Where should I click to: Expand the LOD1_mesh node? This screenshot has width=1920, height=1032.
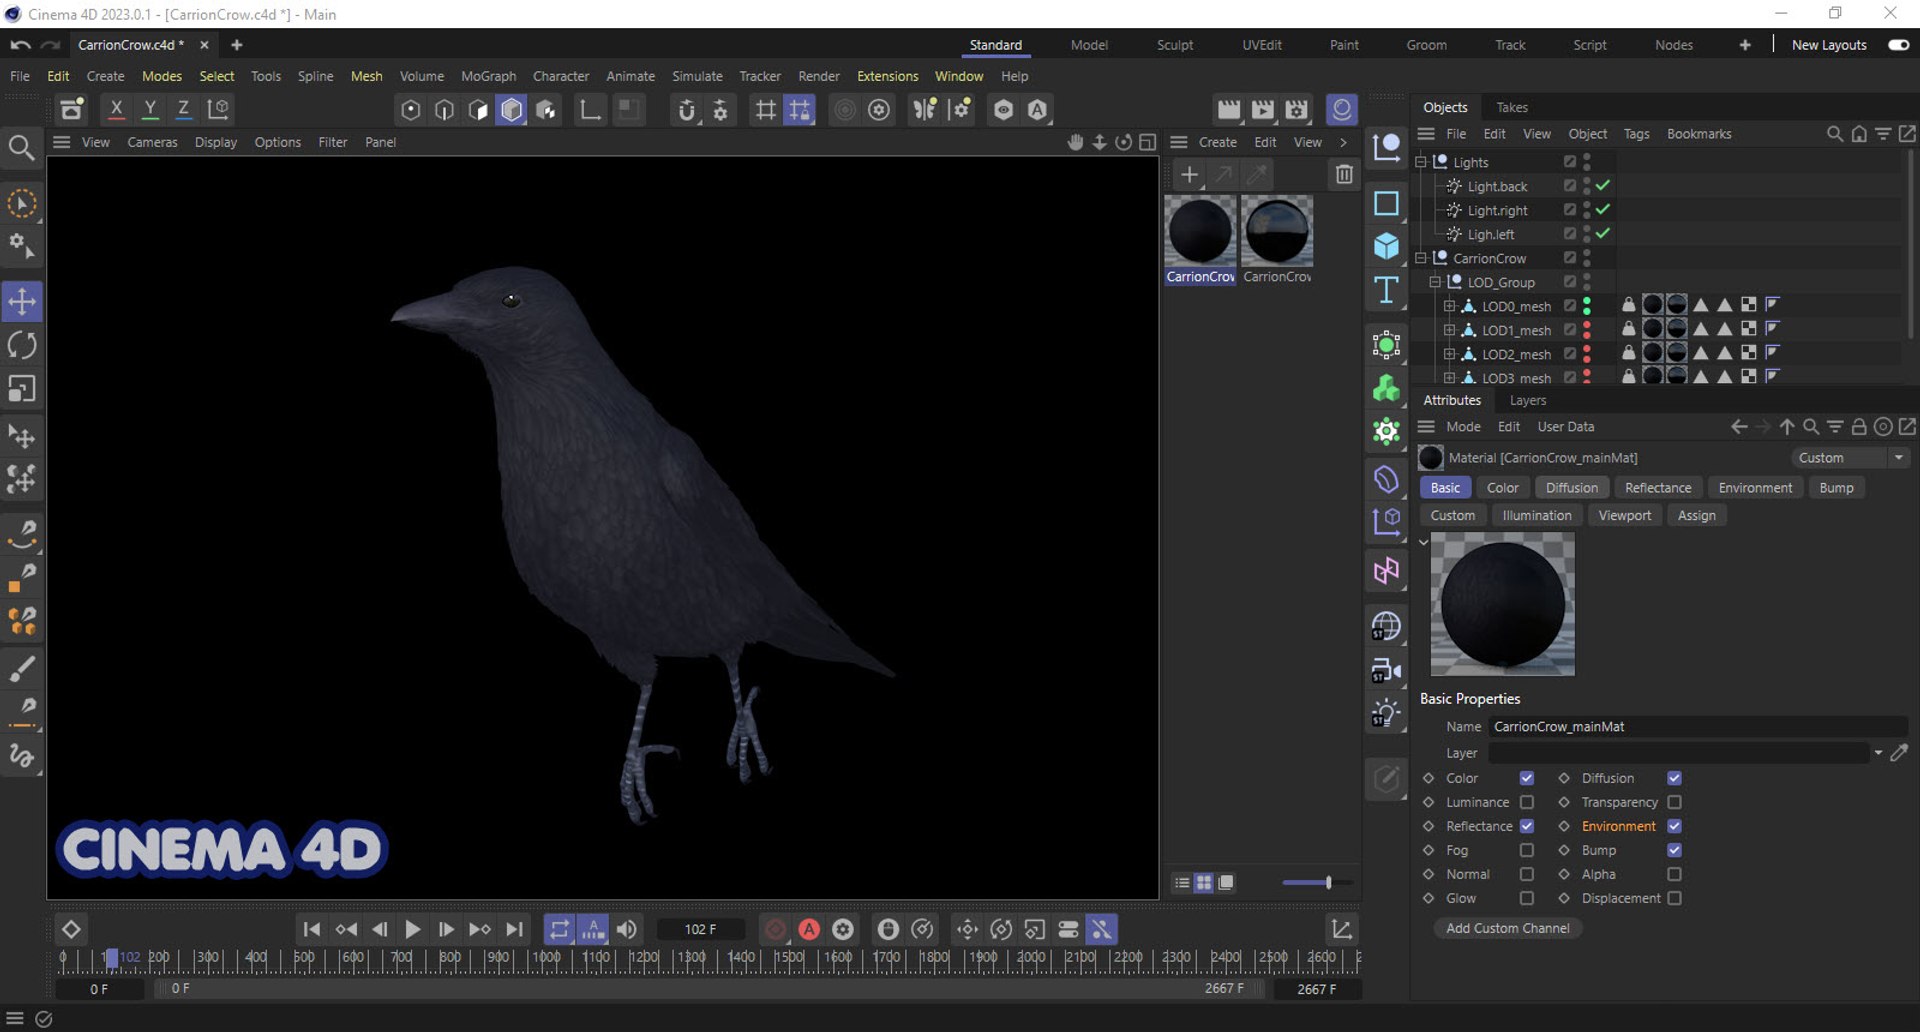[x=1449, y=330]
